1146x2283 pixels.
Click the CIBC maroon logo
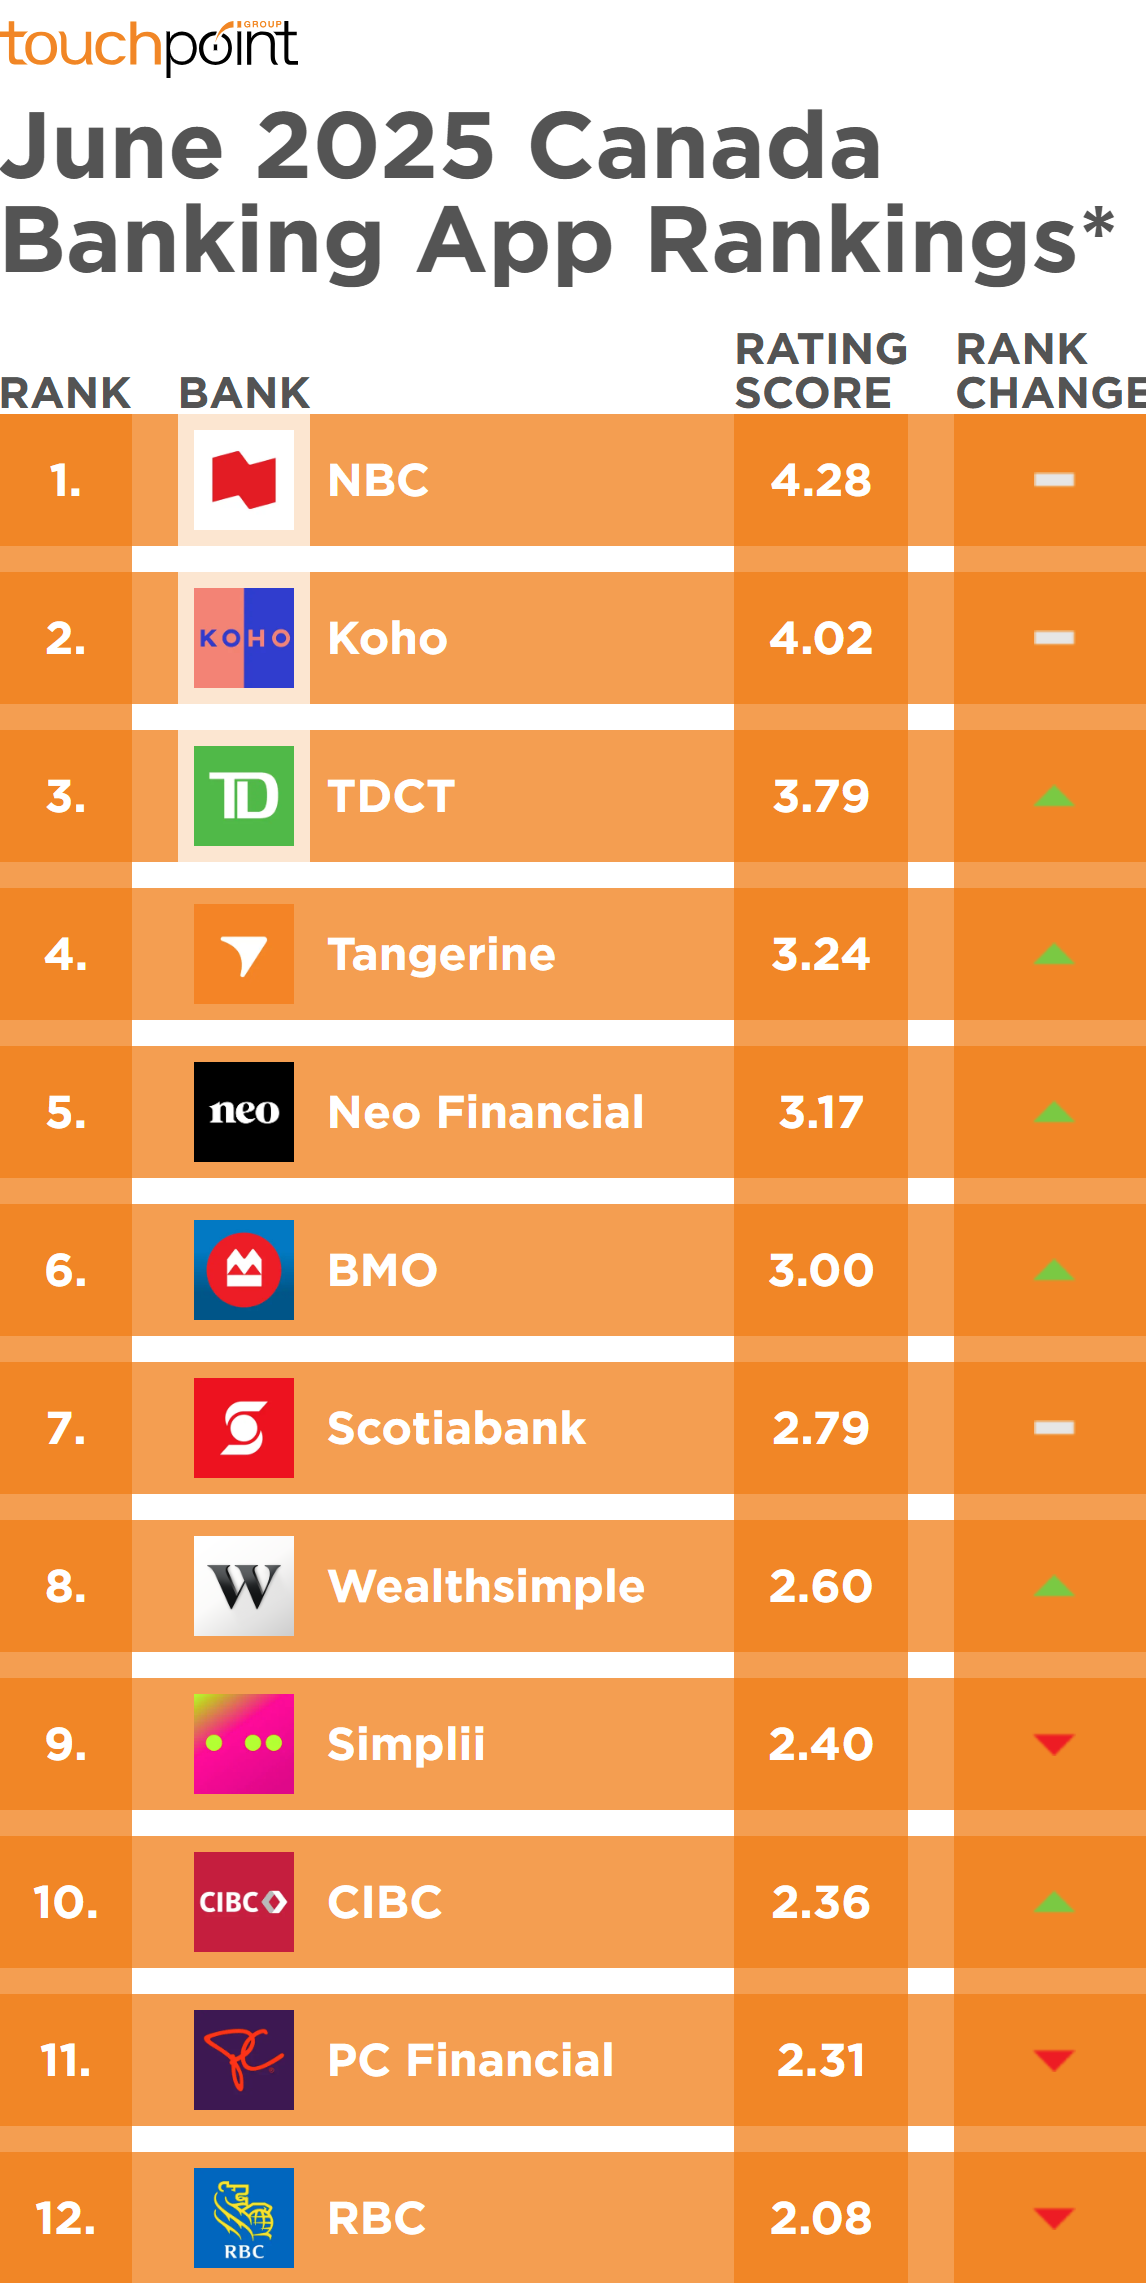(x=244, y=1902)
